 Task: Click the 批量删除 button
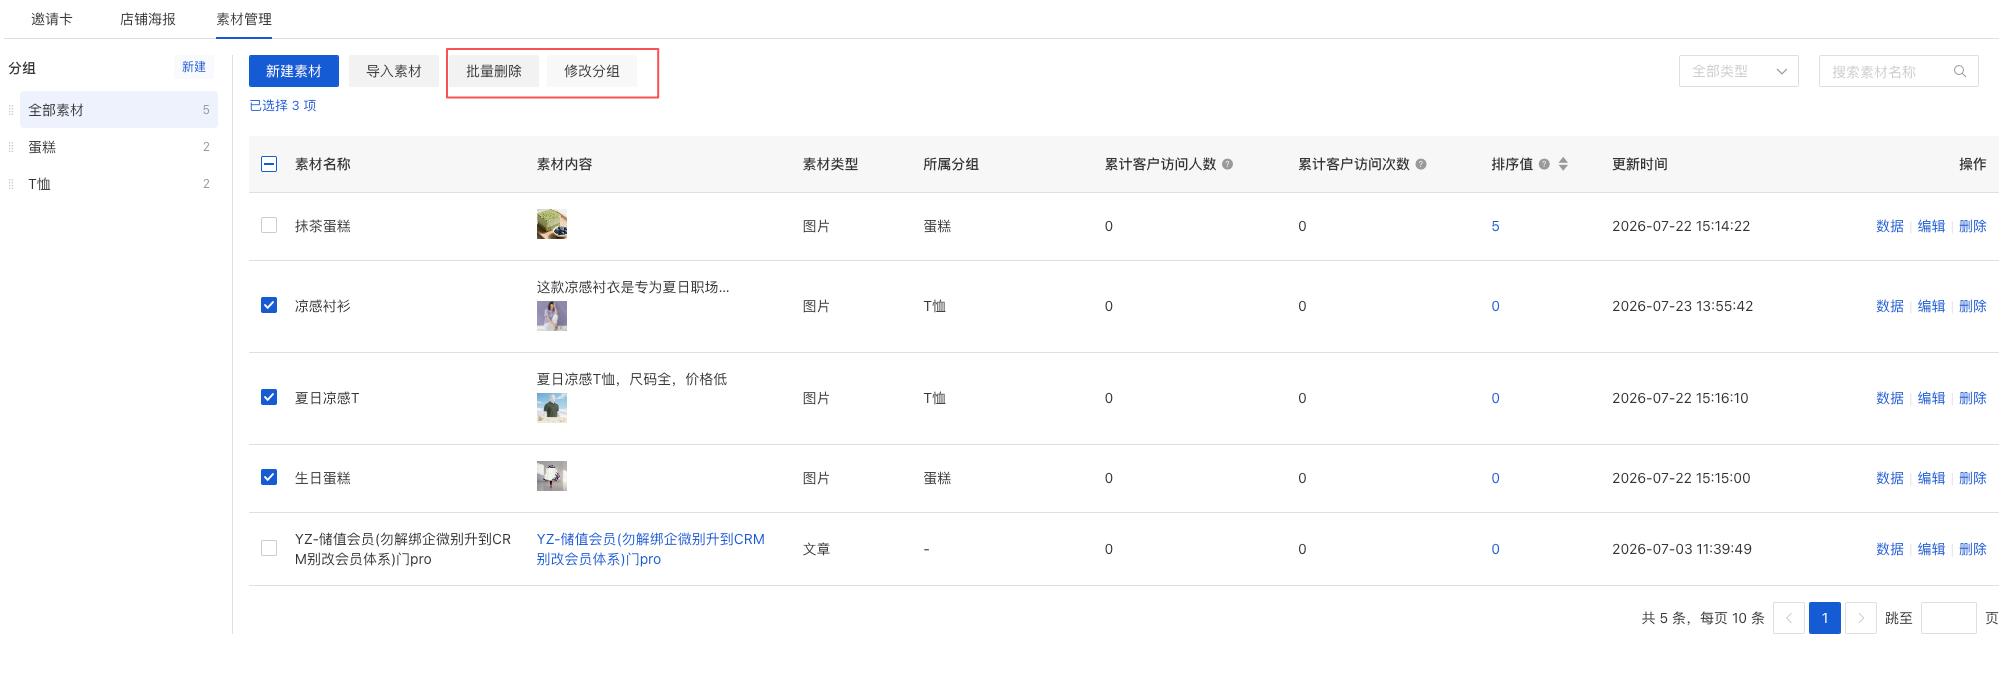[x=494, y=71]
